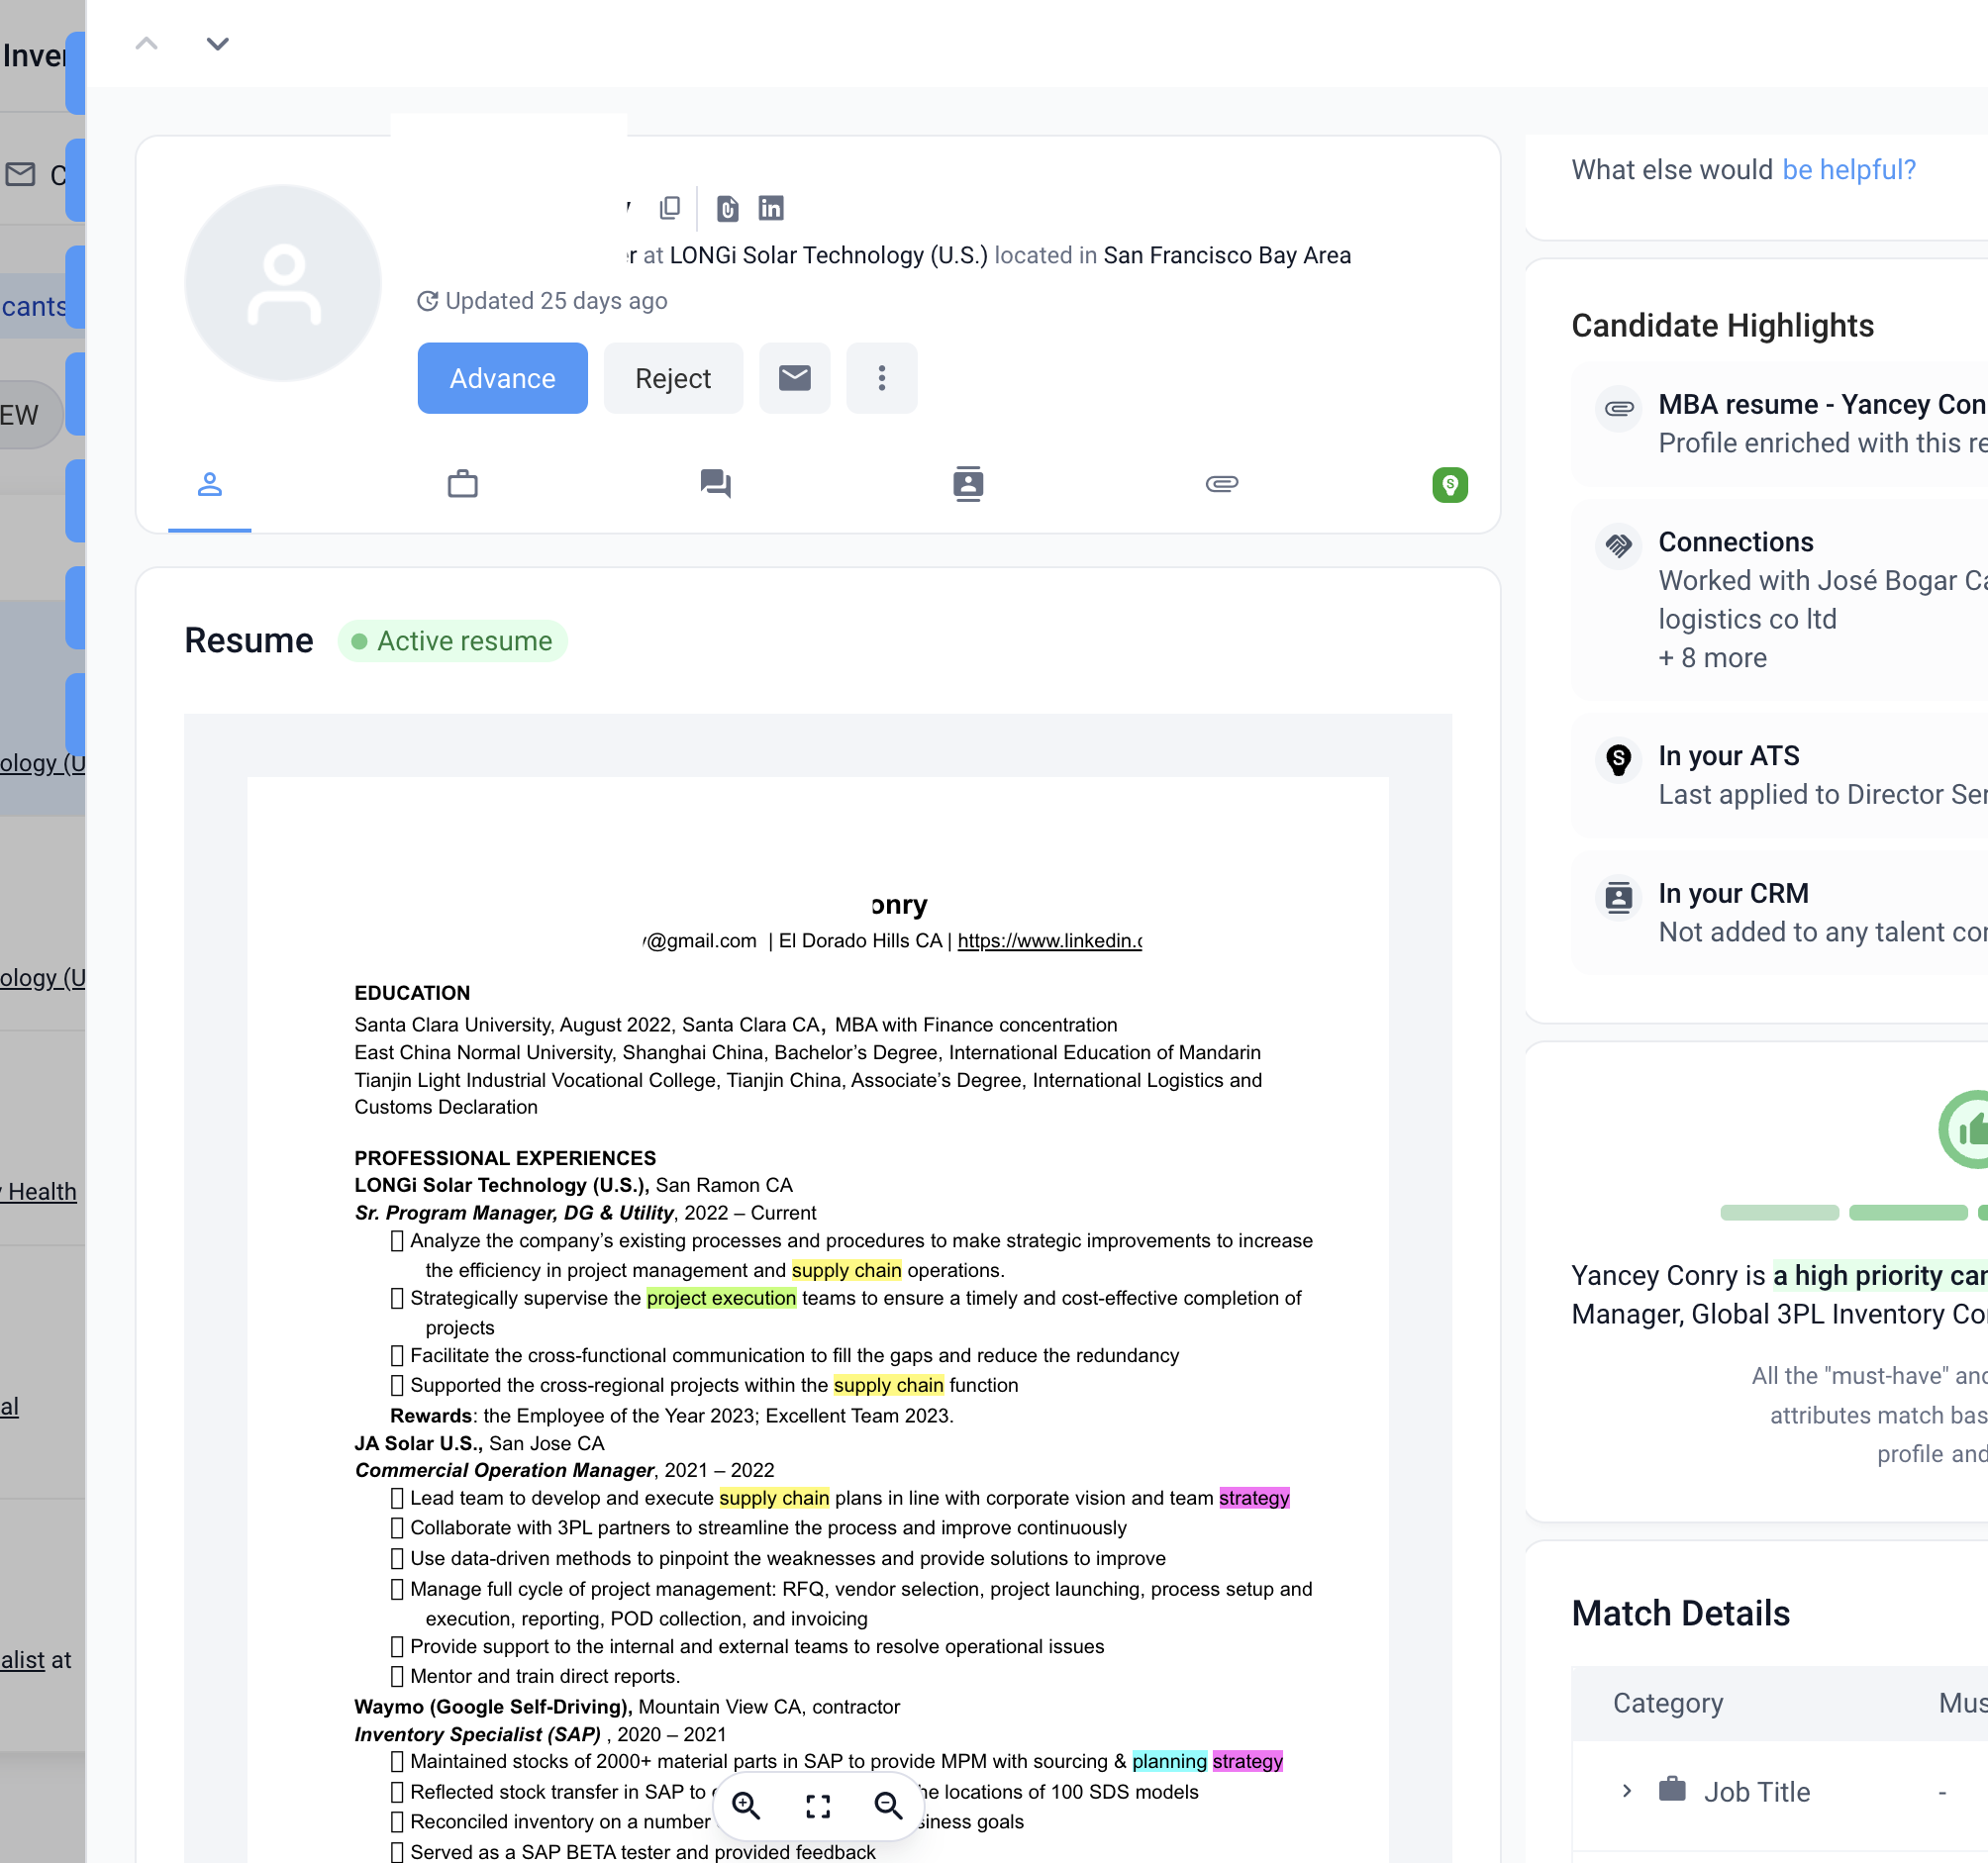Click the 'be helpful?' link
The image size is (1988, 1863).
1849,170
